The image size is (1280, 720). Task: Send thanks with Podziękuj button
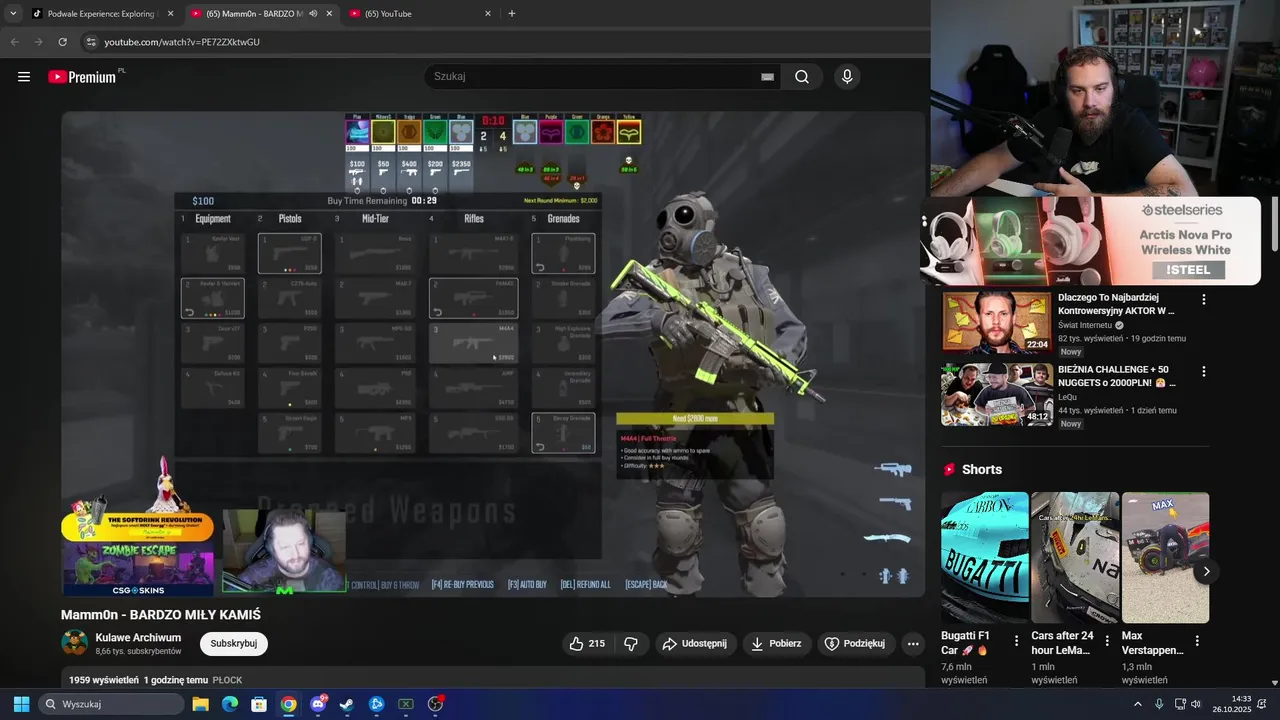click(x=855, y=644)
